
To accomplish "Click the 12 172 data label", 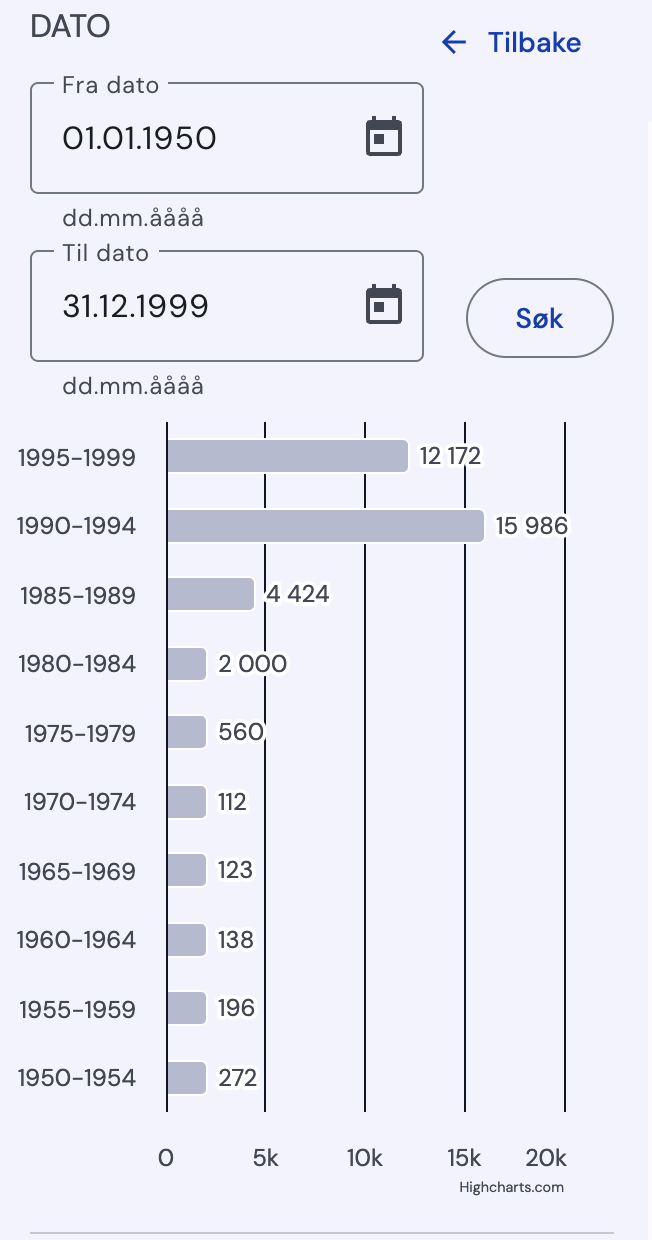I will point(450,457).
